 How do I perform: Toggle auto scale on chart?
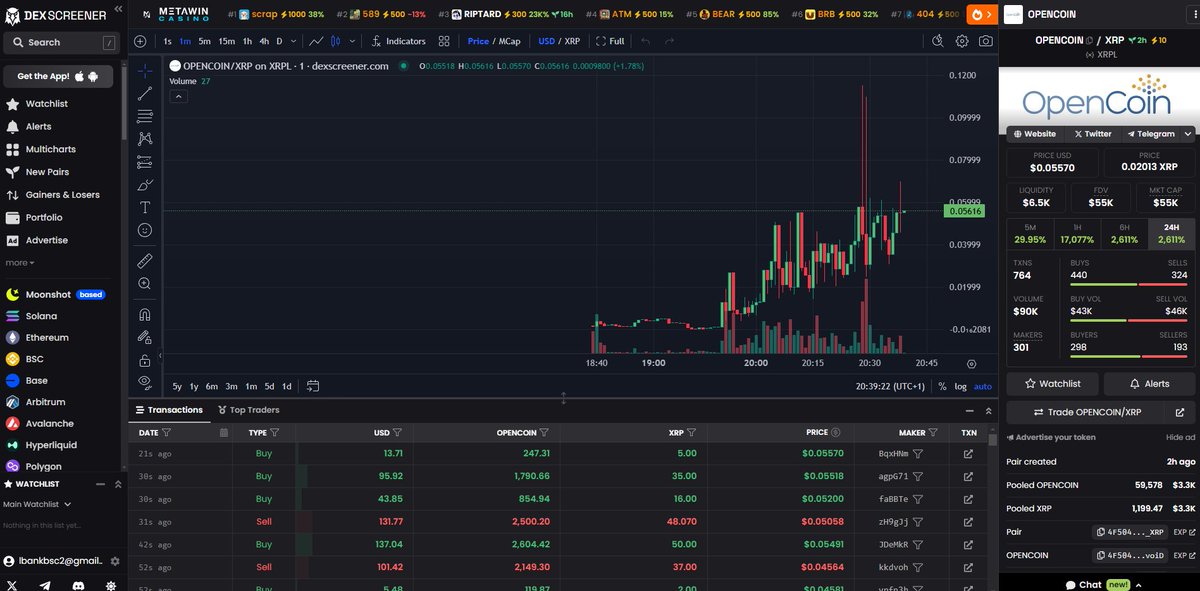coord(983,387)
